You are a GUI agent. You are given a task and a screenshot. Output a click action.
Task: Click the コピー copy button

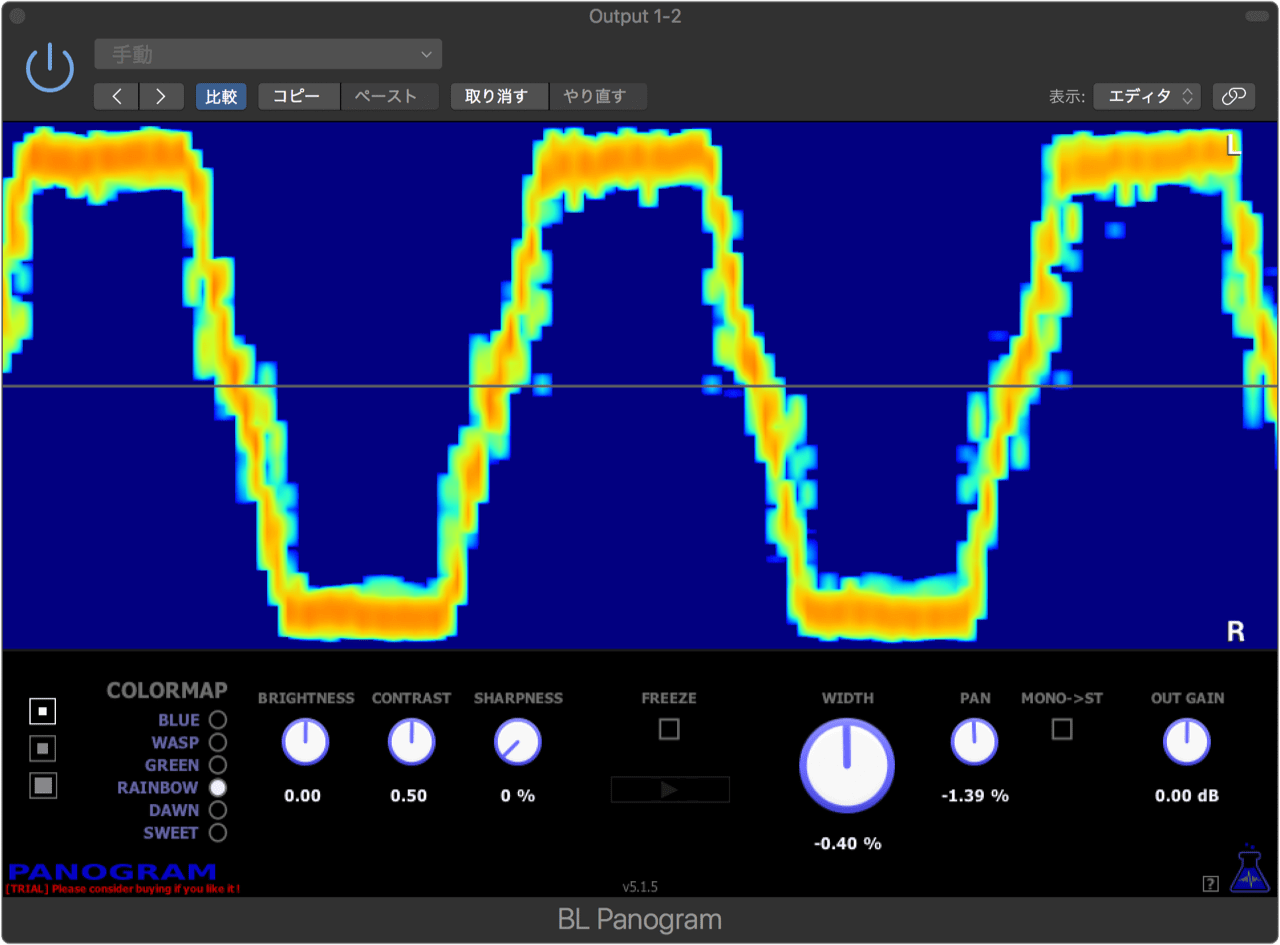[298, 97]
